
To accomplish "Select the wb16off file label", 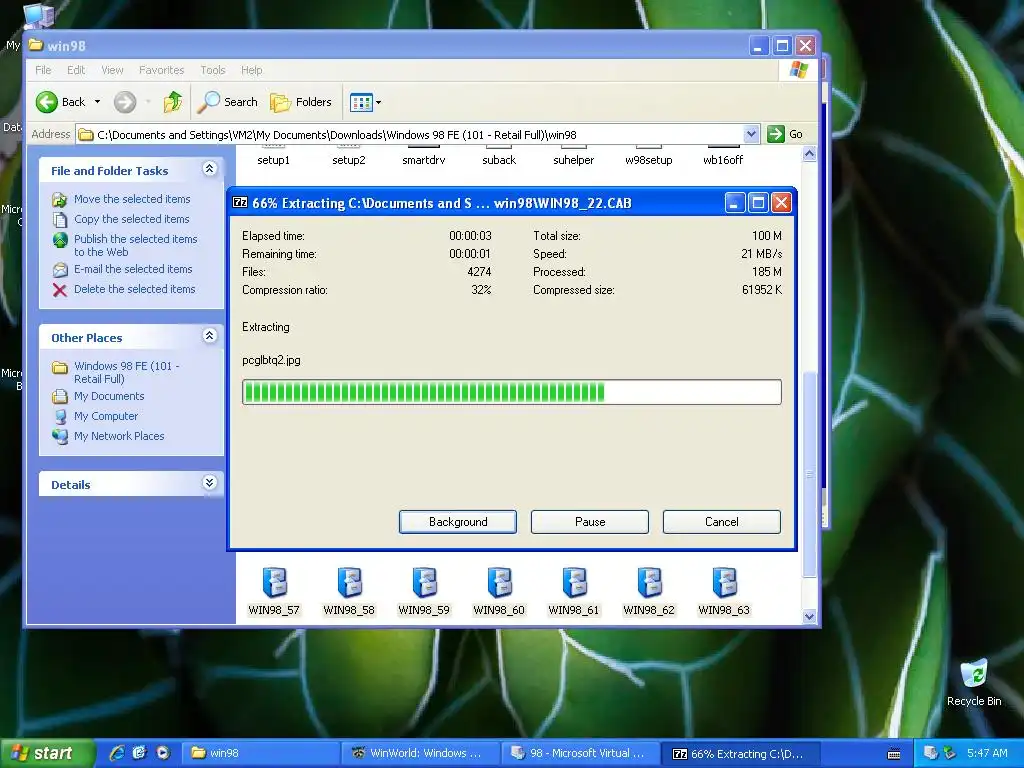I will [x=723, y=160].
